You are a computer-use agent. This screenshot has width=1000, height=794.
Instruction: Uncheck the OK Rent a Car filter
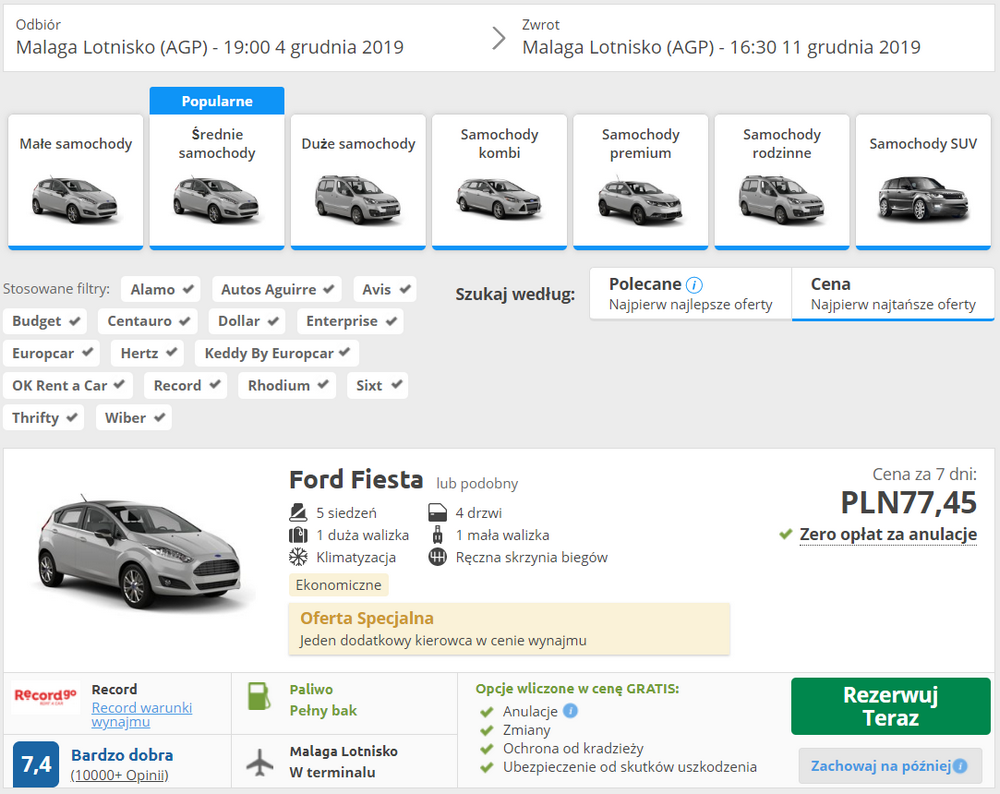(x=68, y=385)
